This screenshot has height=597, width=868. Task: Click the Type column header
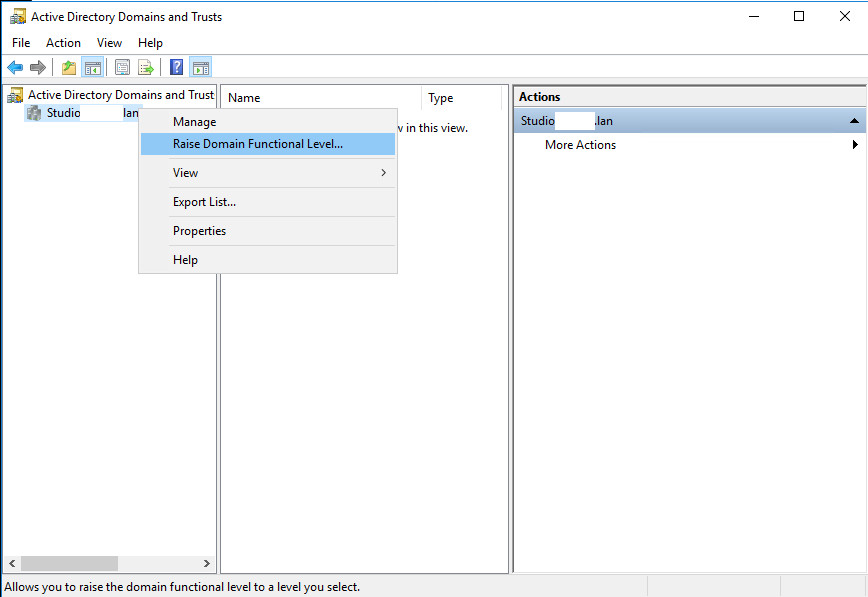(x=461, y=98)
